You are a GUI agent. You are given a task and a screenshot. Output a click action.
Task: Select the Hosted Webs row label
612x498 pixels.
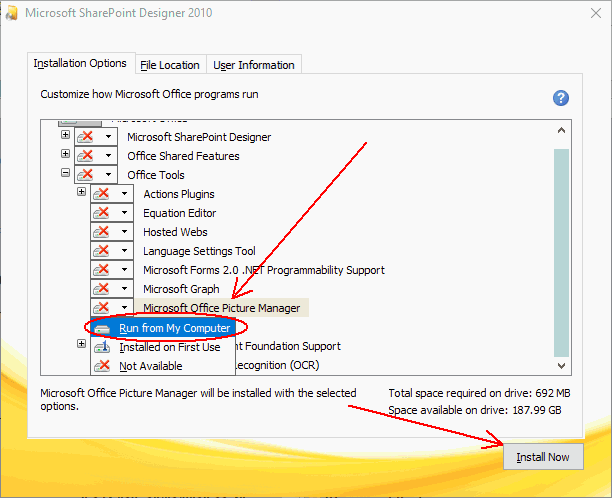pos(175,232)
